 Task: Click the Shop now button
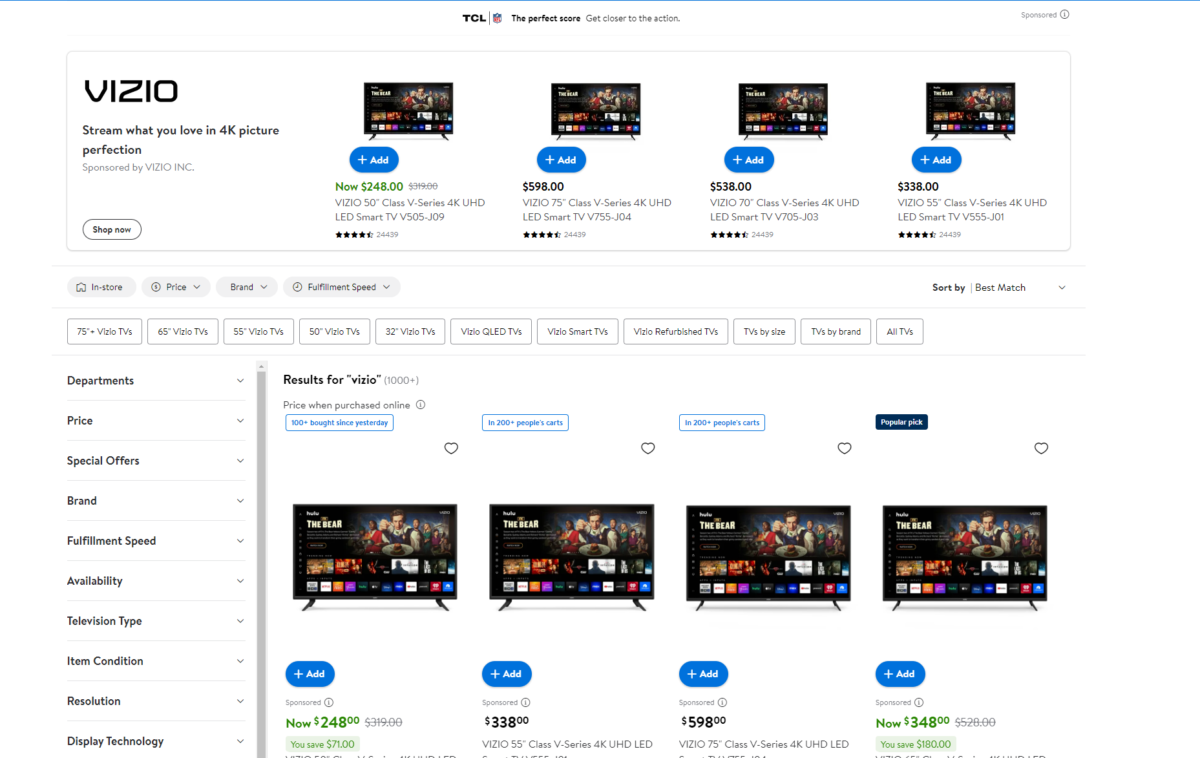112,230
